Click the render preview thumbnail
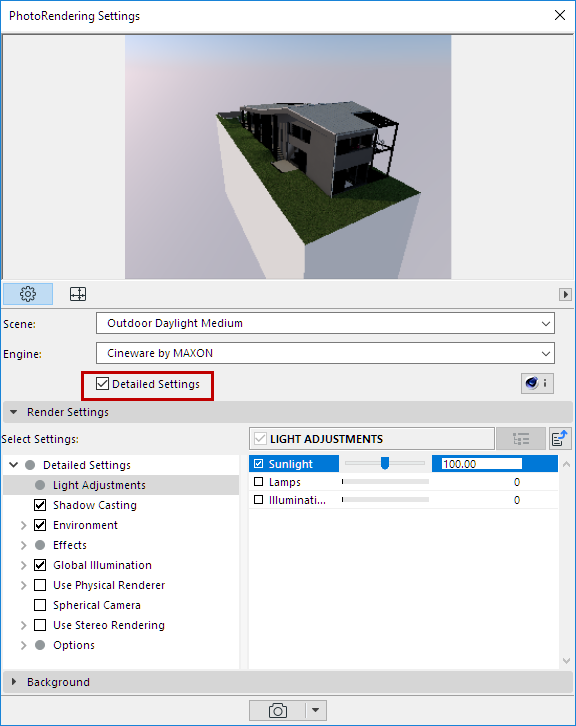576x726 pixels. [288, 157]
